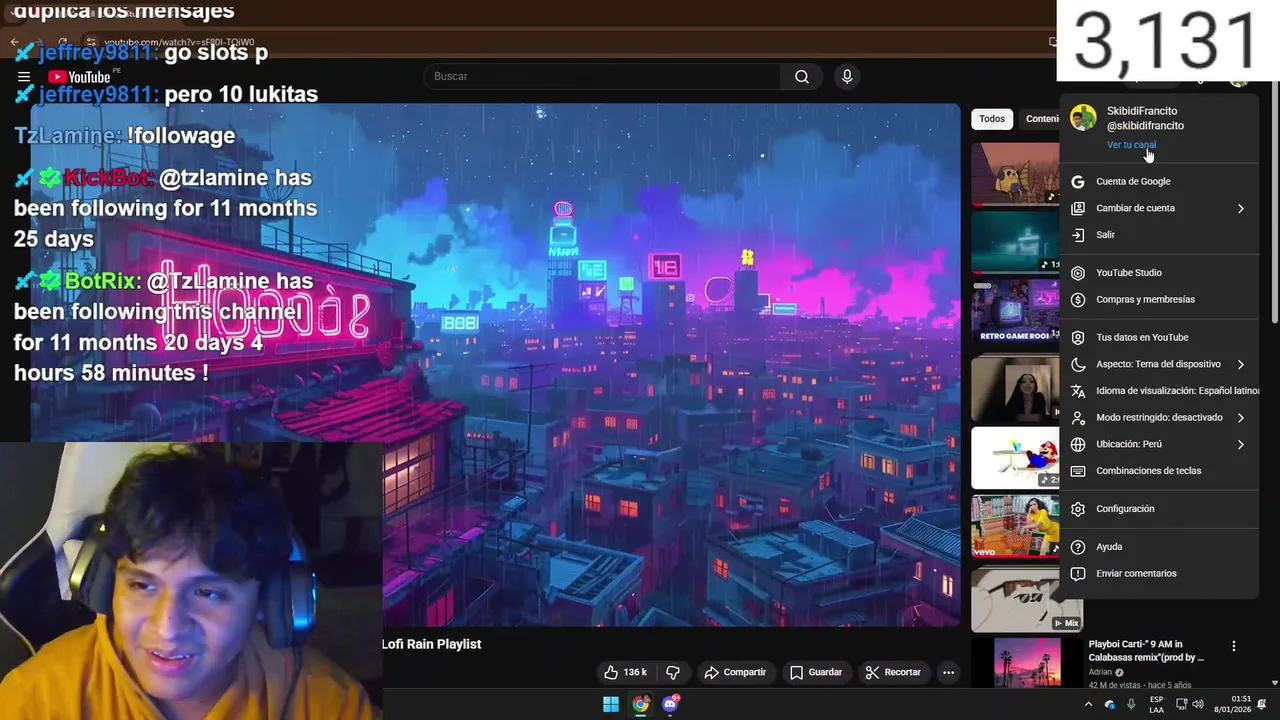The width and height of the screenshot is (1280, 720).
Task: Focus the Buscar search field
Action: [602, 77]
